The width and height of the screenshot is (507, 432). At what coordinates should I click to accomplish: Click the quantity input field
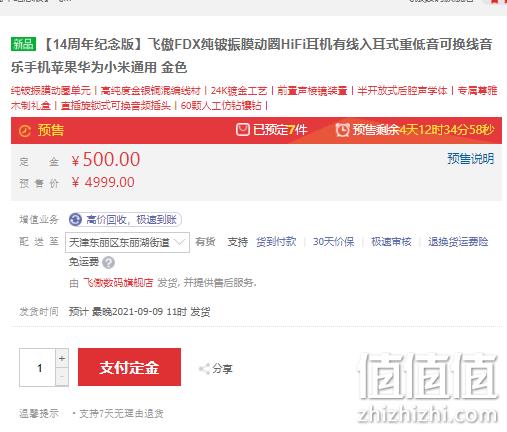(37, 367)
